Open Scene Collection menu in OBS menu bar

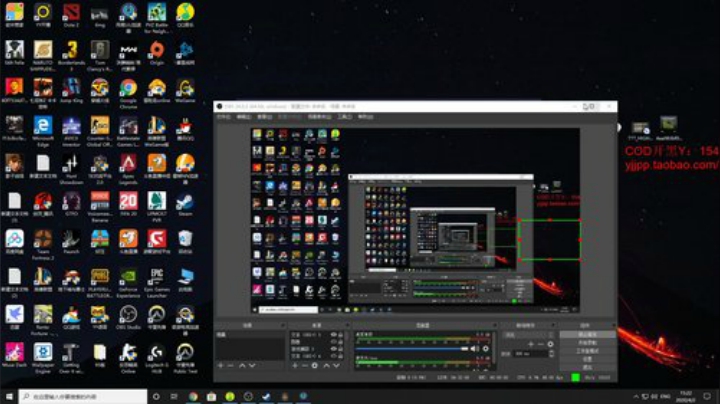319,117
